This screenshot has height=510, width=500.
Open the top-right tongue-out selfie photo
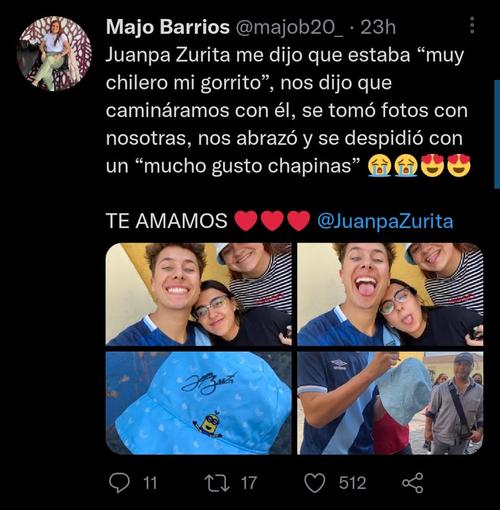pyautogui.click(x=390, y=294)
